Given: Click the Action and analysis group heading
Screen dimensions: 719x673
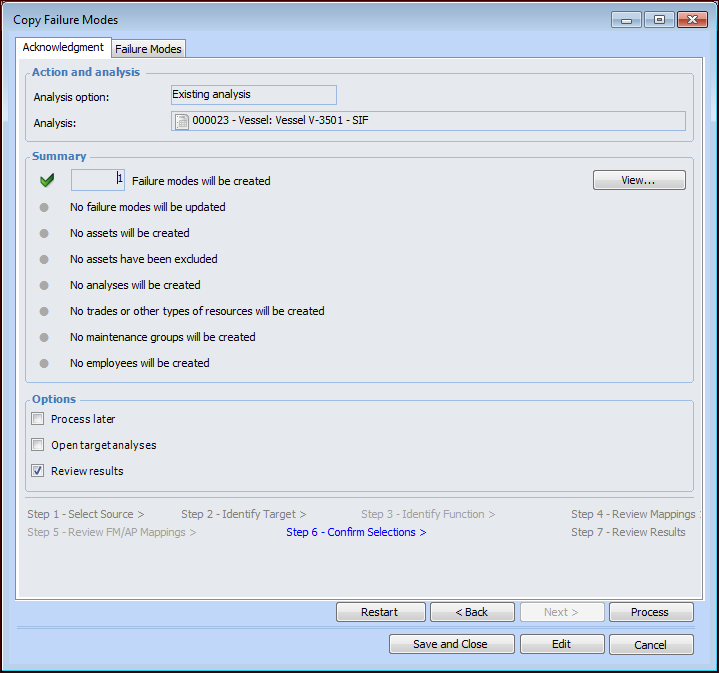Looking at the screenshot, I should coord(86,72).
